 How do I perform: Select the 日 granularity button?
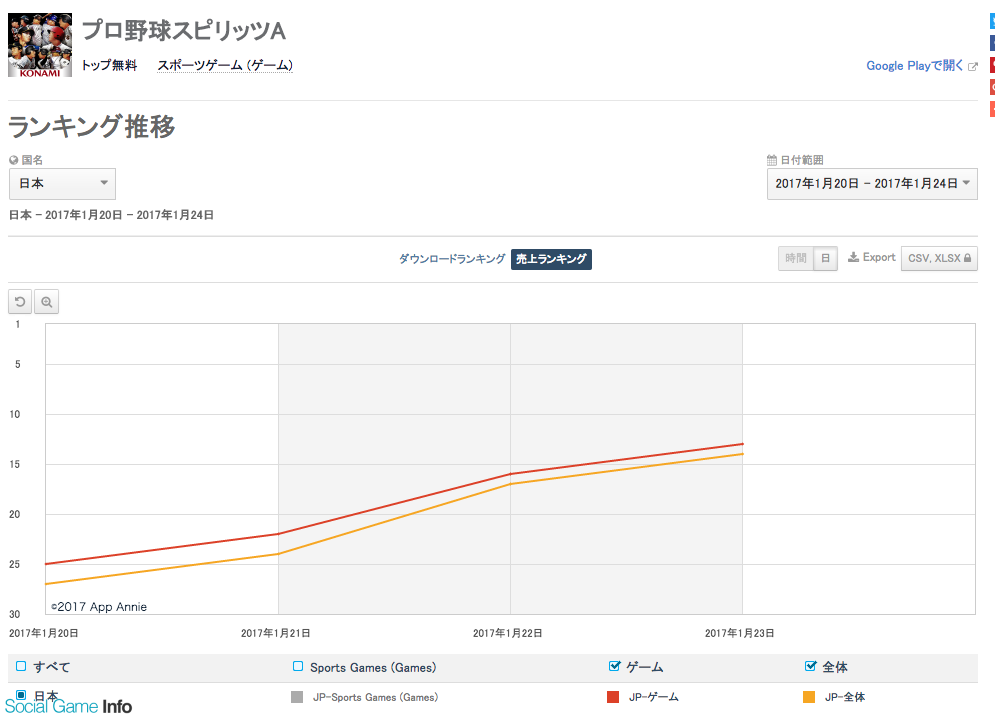point(826,258)
